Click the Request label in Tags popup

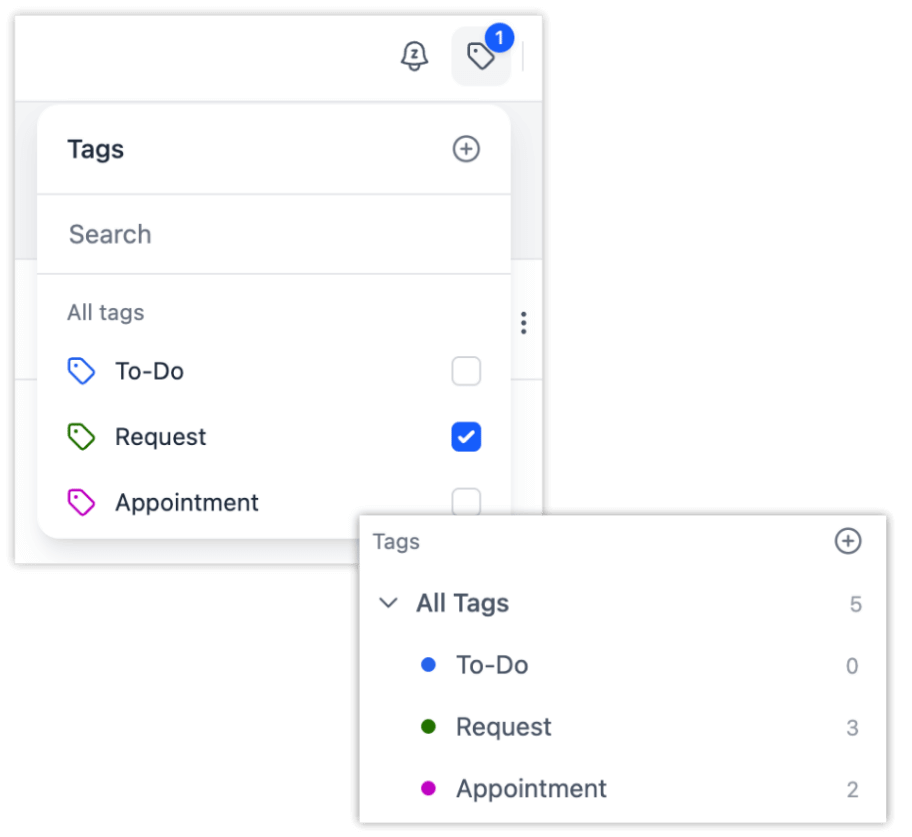coord(161,437)
